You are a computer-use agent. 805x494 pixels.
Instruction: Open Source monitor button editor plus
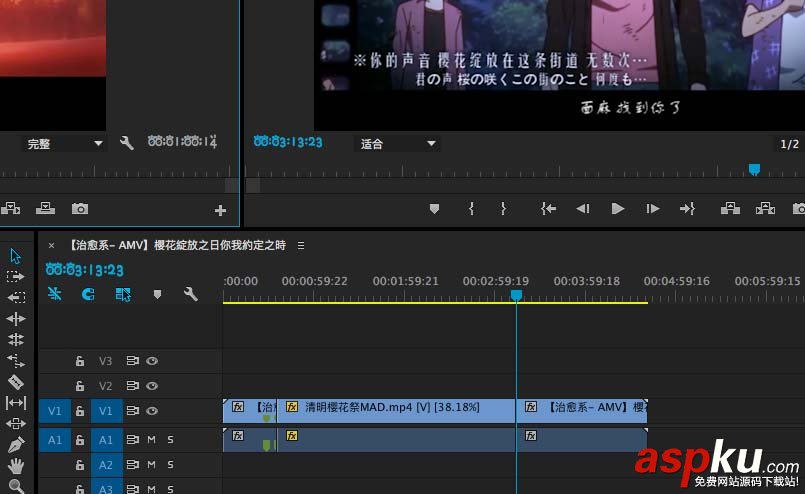click(220, 210)
